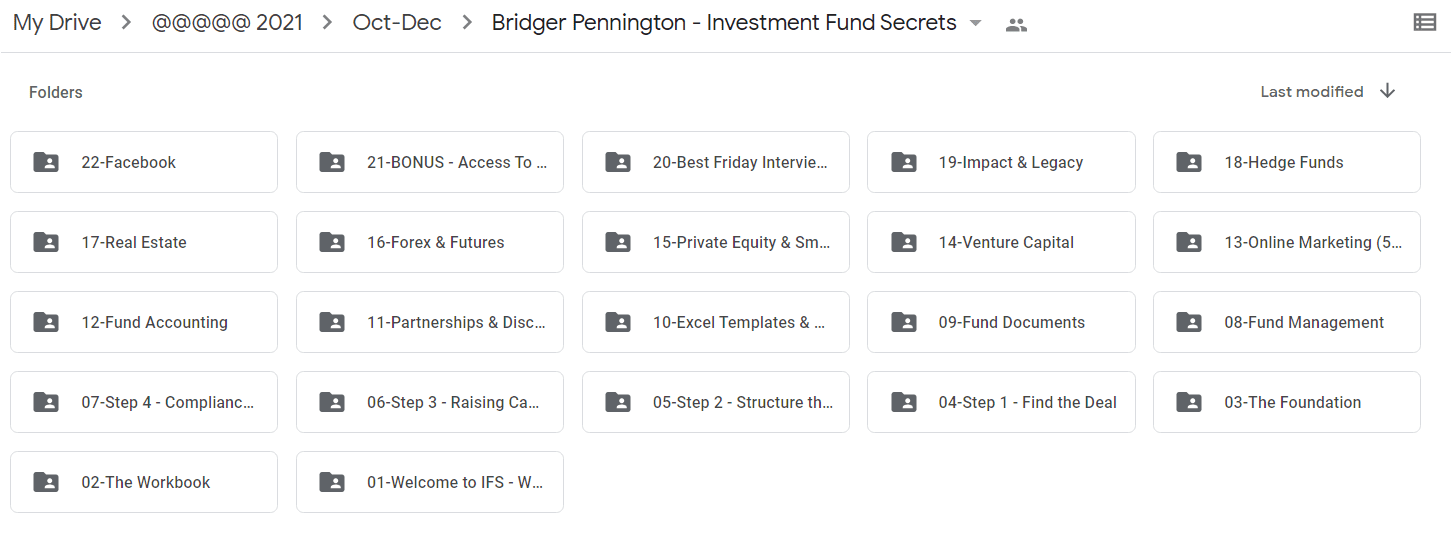The image size is (1451, 533).
Task: Click folder icon of 14-Venture Capital
Action: 903,242
